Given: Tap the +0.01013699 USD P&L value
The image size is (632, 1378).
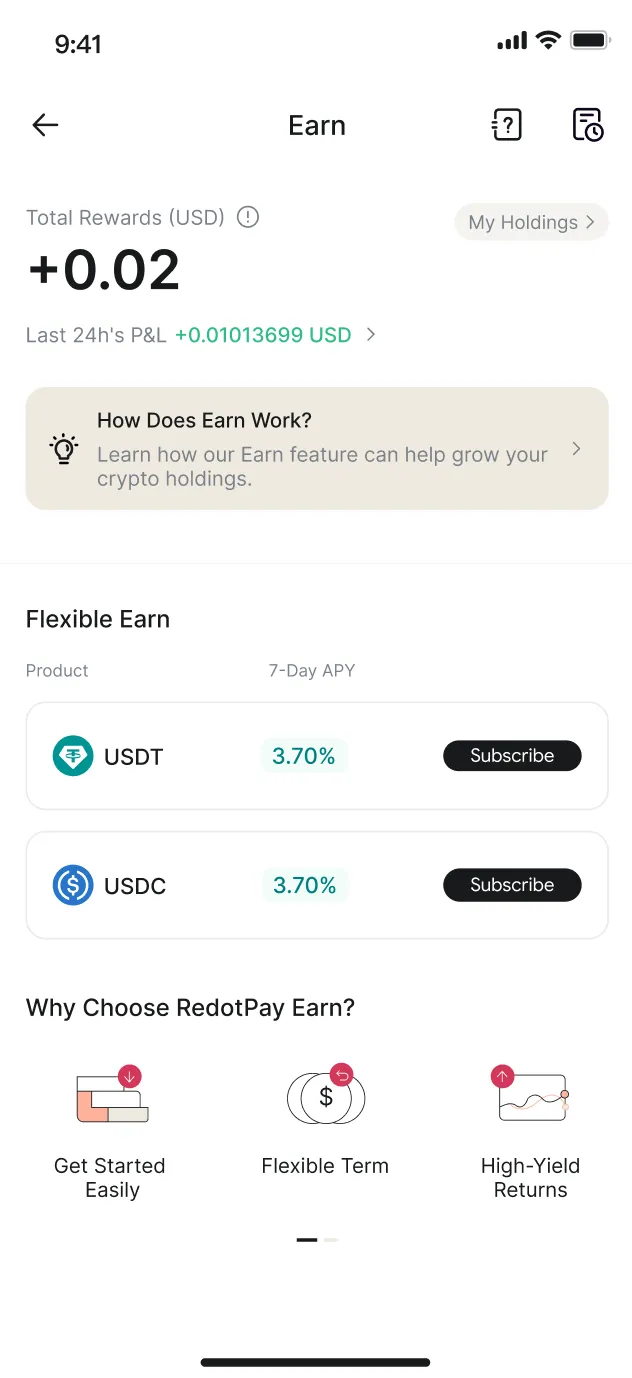Looking at the screenshot, I should point(263,335).
